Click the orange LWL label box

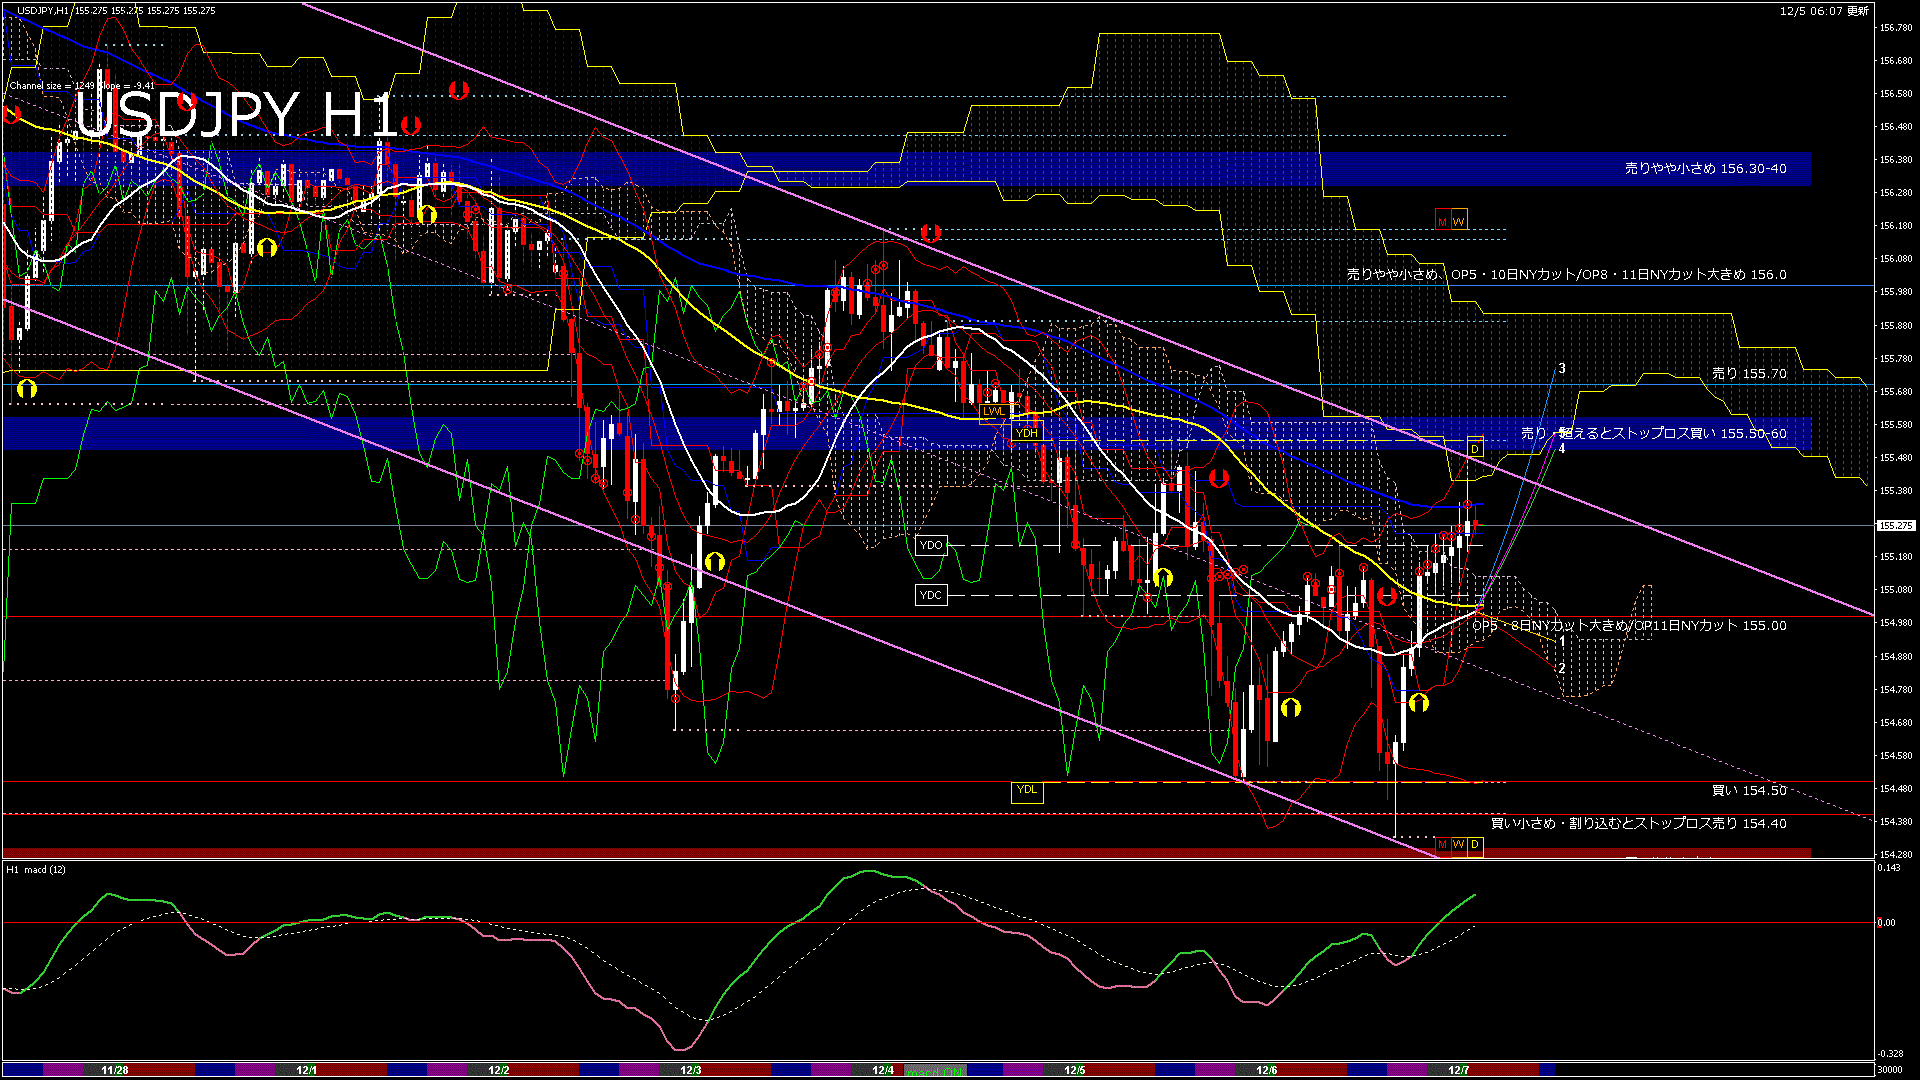[993, 411]
